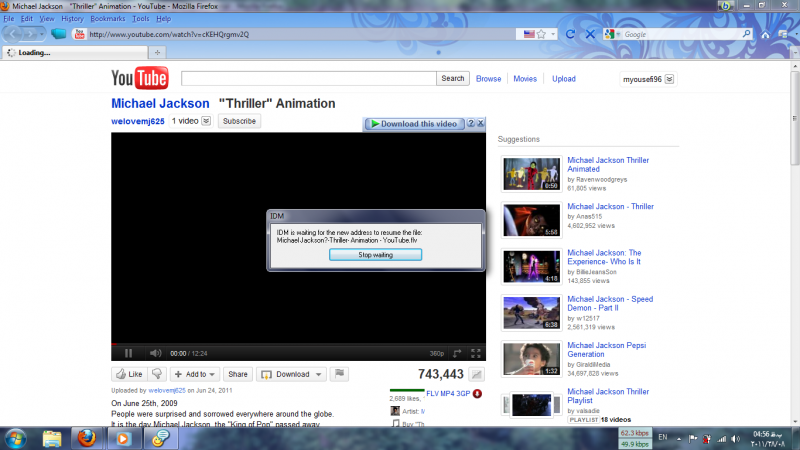The image size is (800, 450).
Task: Open the bookmark star dropdown arrow
Action: [553, 34]
